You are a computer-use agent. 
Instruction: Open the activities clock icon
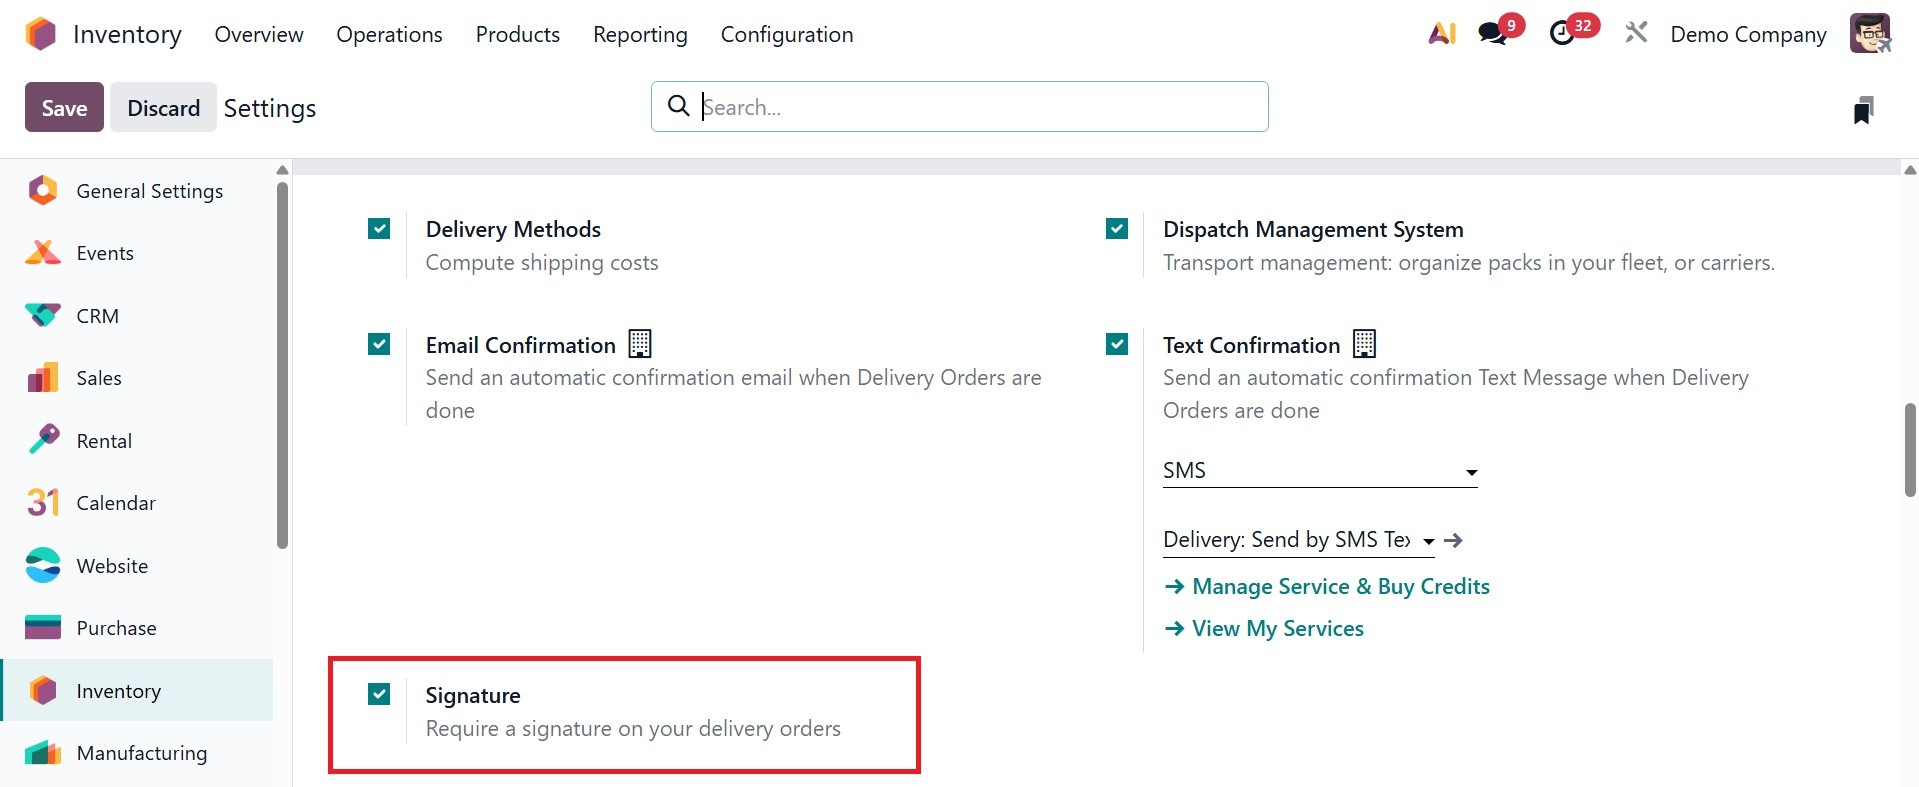pyautogui.click(x=1562, y=34)
